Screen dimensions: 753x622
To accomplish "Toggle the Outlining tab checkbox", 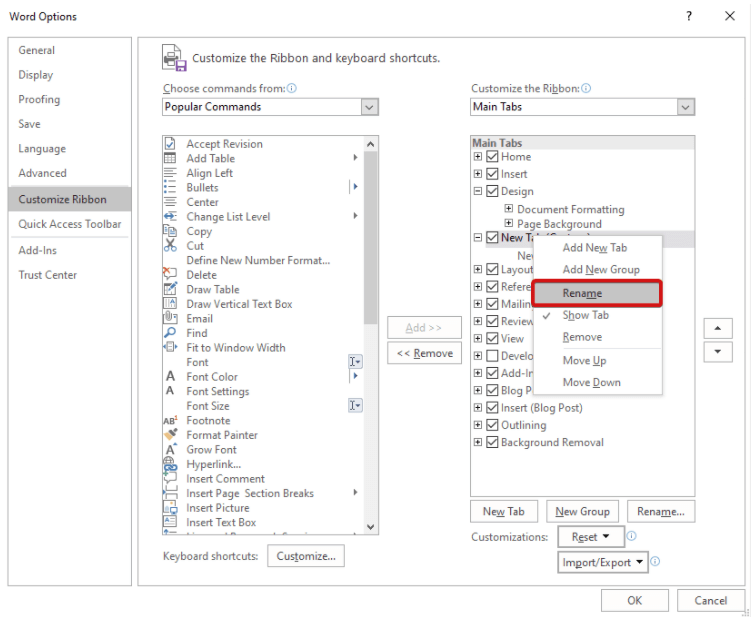I will 492,426.
